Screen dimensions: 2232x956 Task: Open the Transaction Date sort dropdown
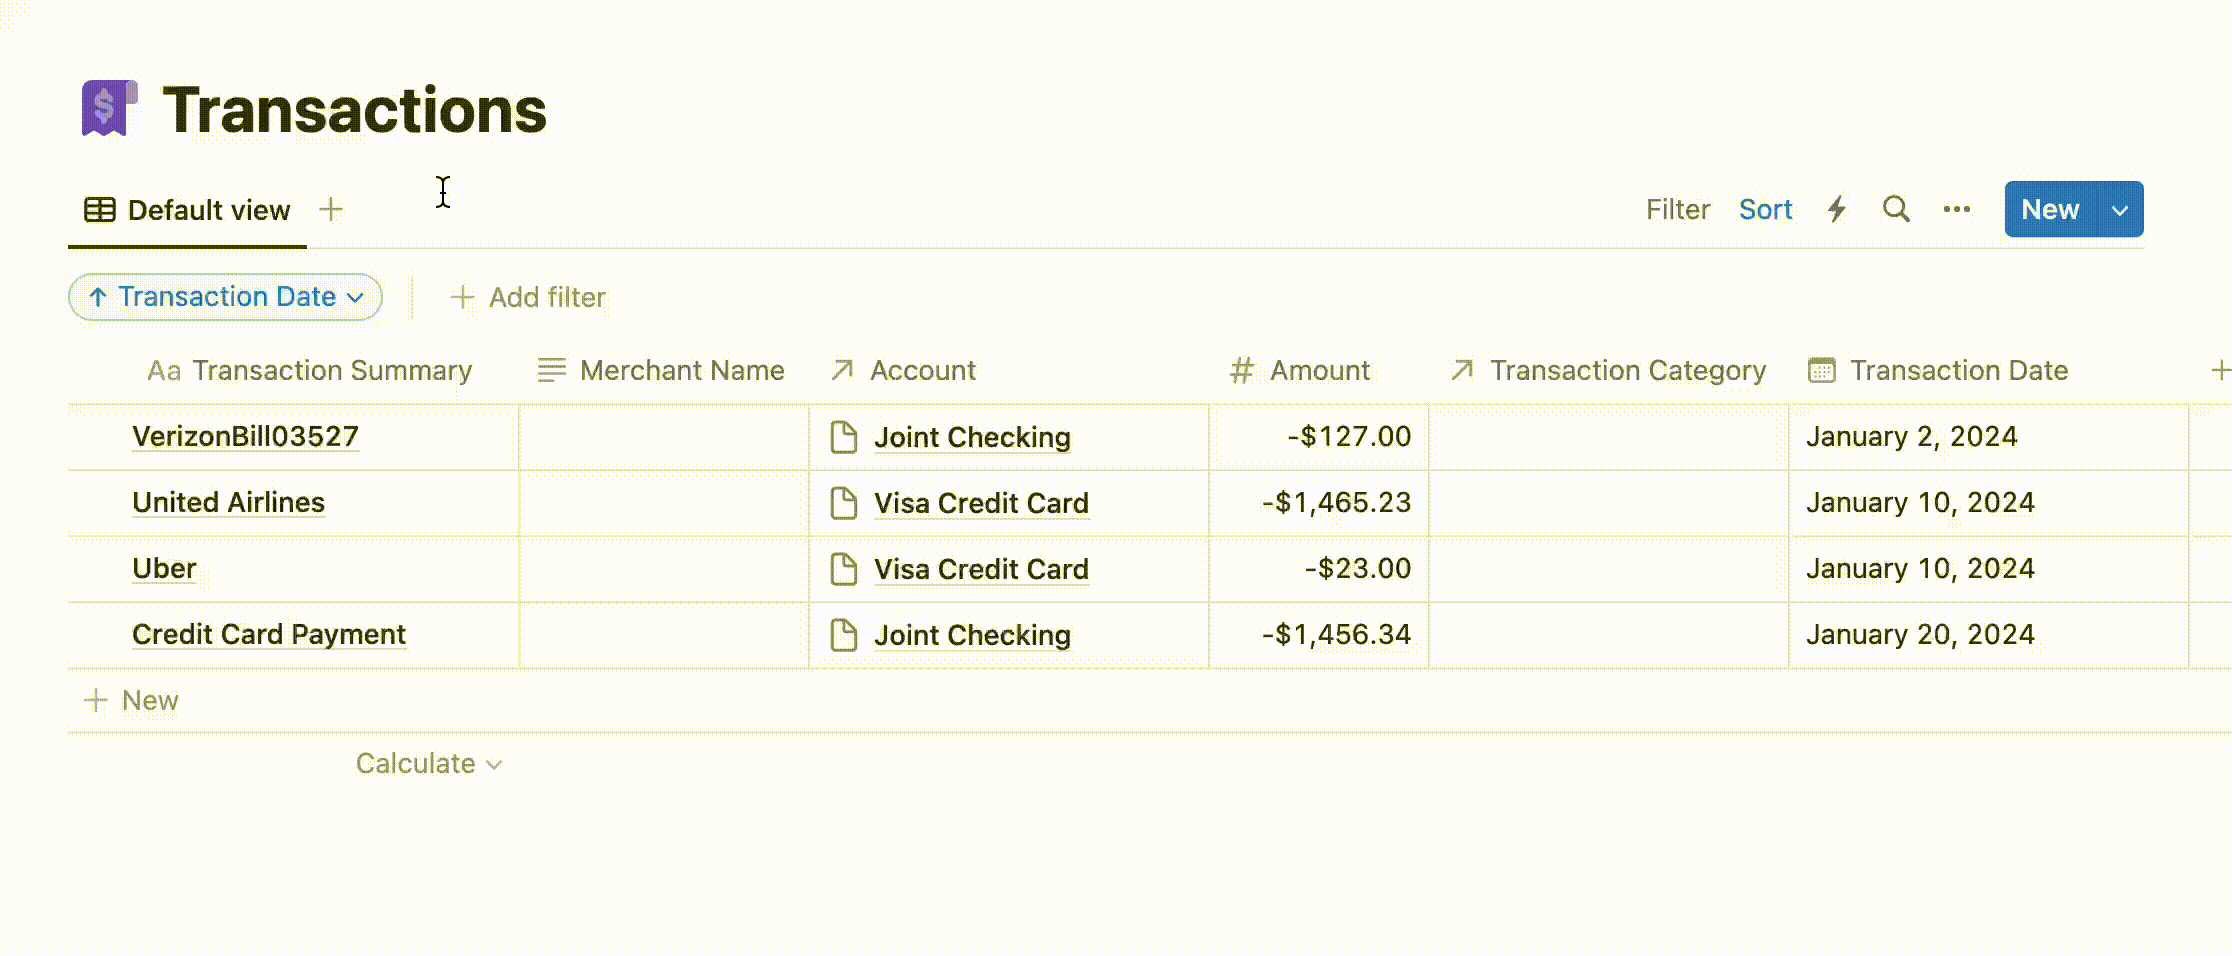click(224, 296)
